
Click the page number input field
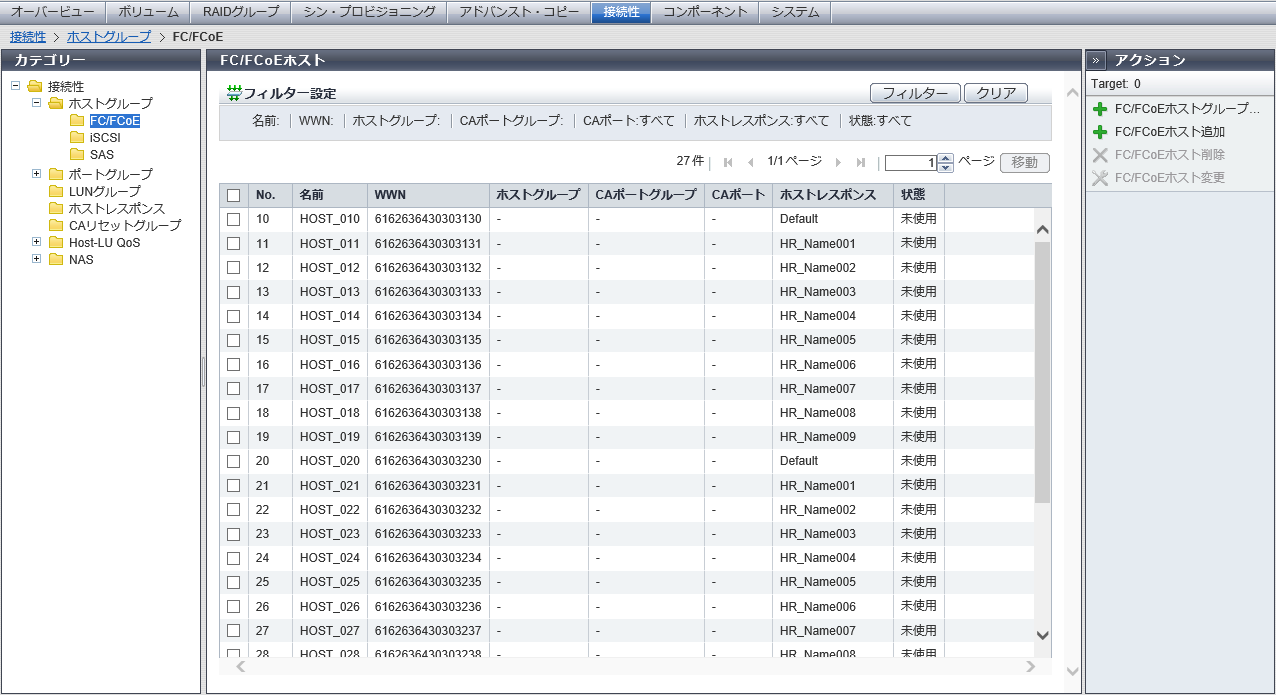point(910,162)
